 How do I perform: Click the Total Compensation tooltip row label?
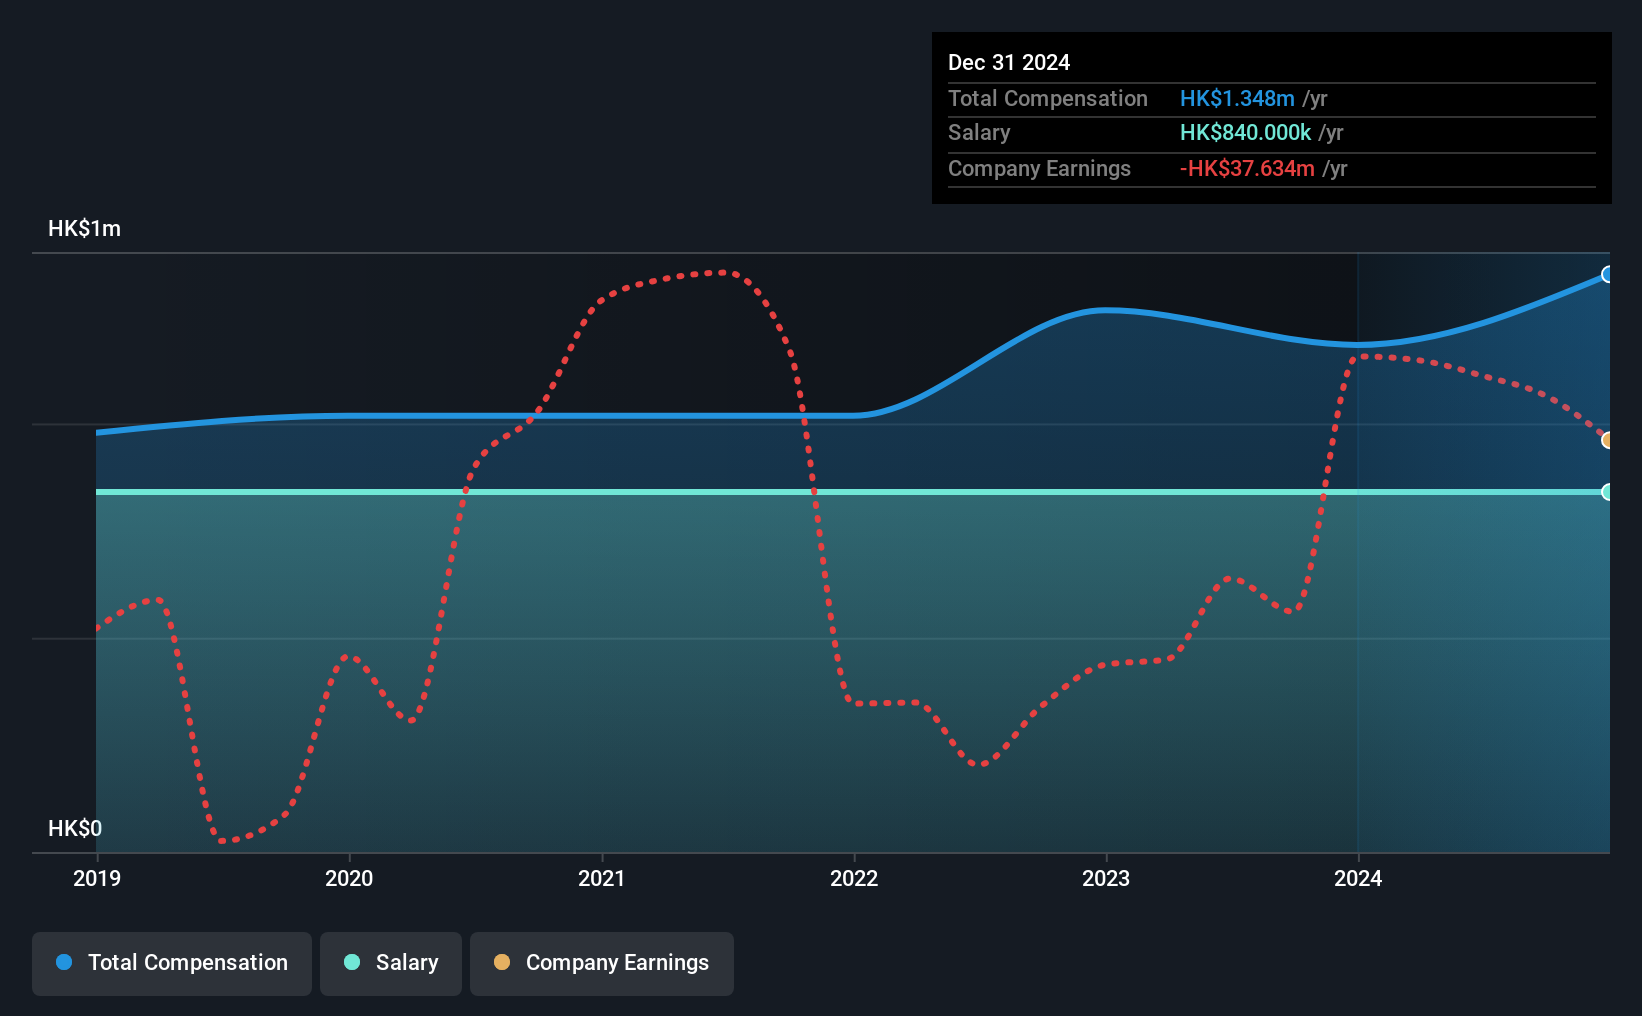(x=1048, y=98)
